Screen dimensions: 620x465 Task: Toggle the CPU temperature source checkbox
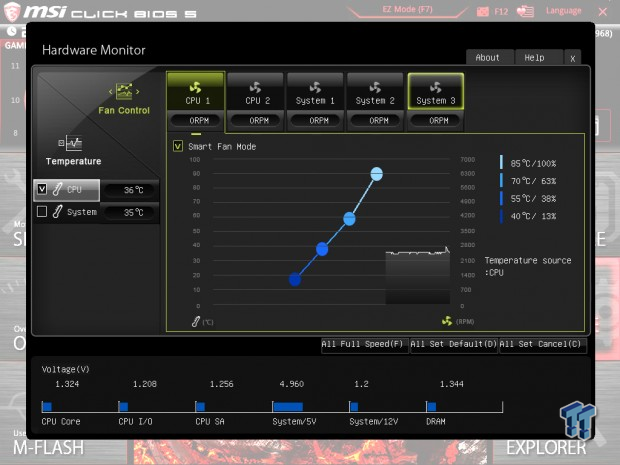pyautogui.click(x=42, y=189)
